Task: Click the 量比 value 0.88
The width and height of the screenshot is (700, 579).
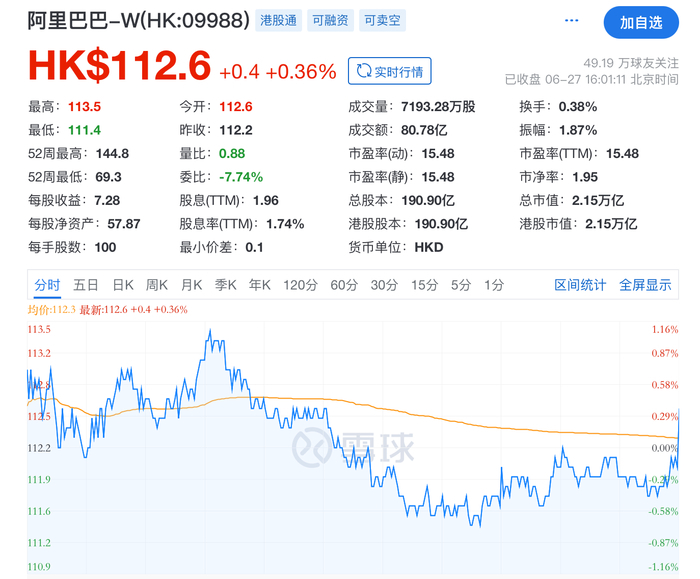Action: pos(232,154)
